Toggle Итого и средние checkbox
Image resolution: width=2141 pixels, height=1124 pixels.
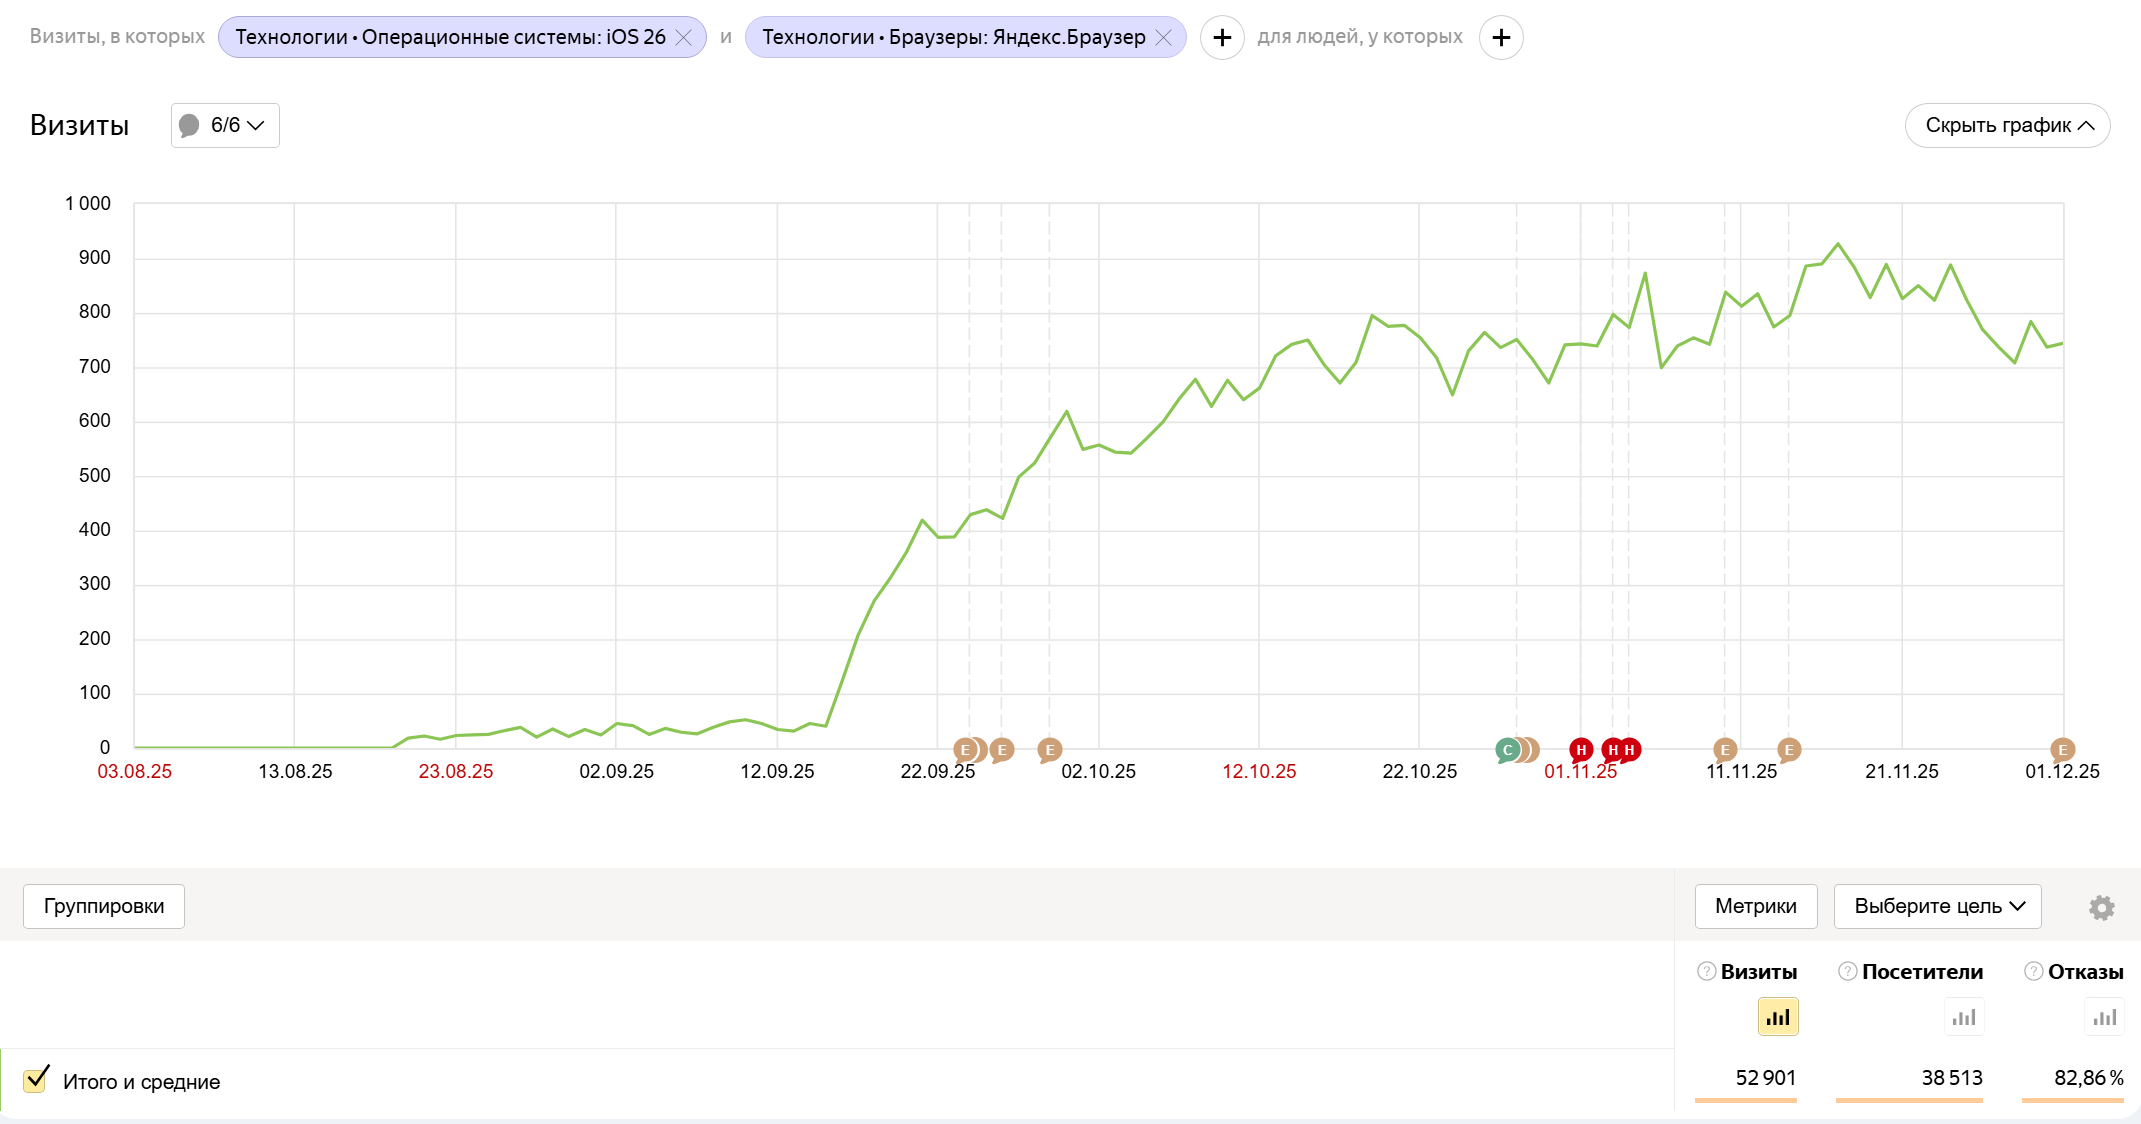pyautogui.click(x=36, y=1079)
